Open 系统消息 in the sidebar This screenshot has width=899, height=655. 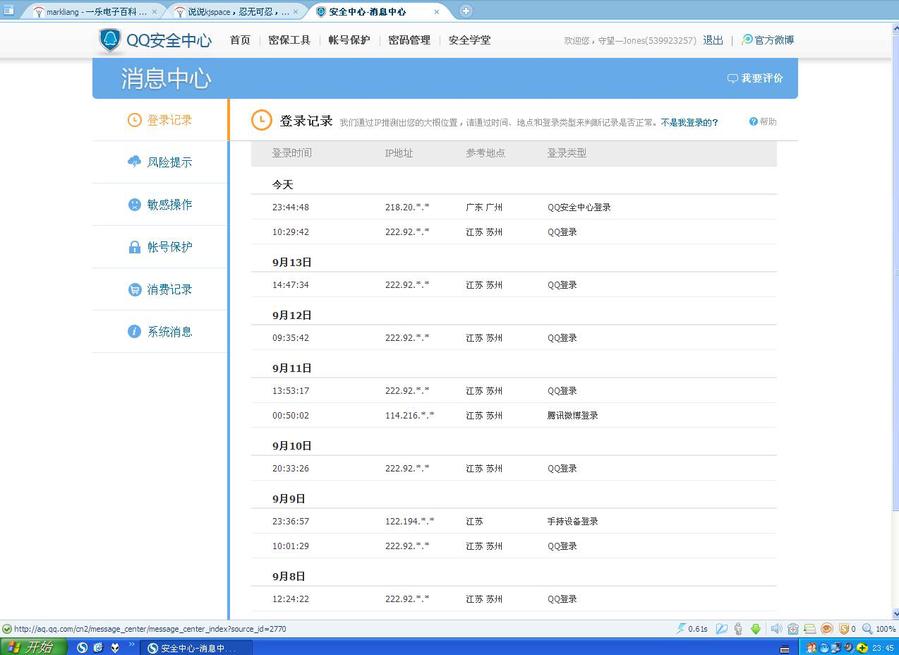pyautogui.click(x=170, y=332)
